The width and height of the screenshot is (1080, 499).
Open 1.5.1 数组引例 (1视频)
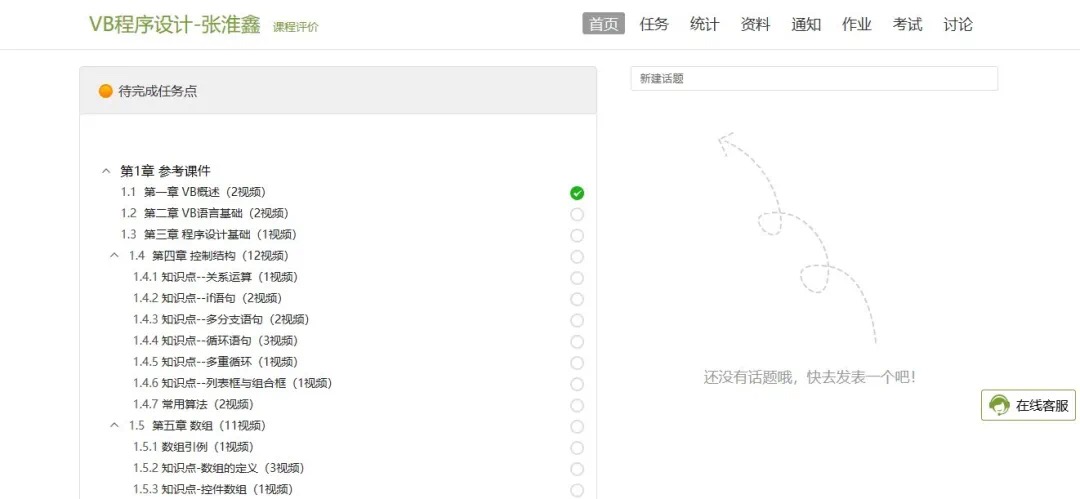pyautogui.click(x=194, y=447)
